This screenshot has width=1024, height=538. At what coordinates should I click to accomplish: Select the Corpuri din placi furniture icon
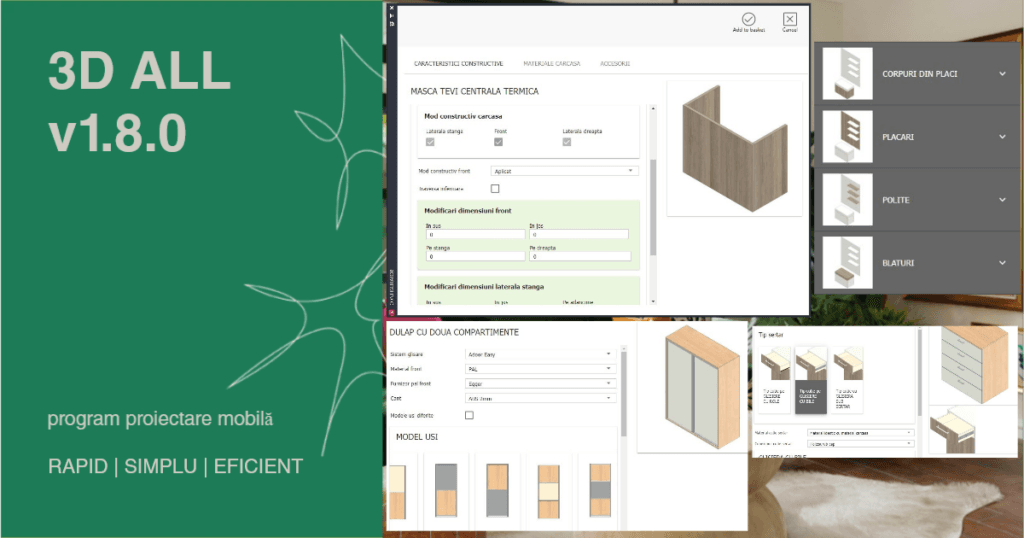tap(847, 74)
